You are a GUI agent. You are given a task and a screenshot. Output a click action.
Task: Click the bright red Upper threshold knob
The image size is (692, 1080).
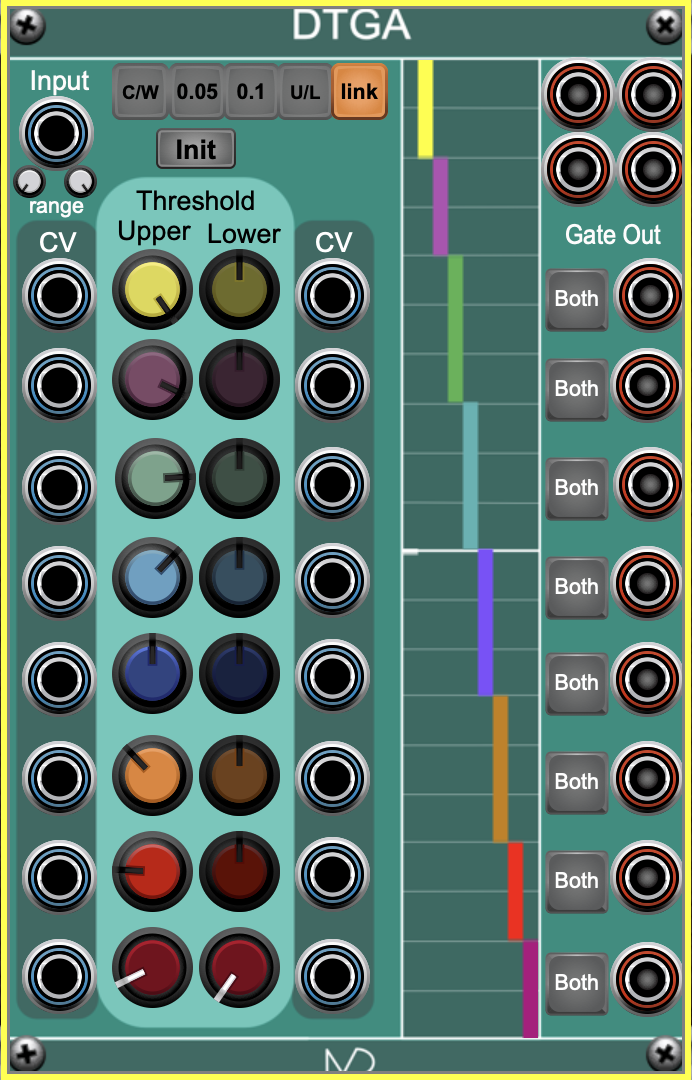point(152,871)
